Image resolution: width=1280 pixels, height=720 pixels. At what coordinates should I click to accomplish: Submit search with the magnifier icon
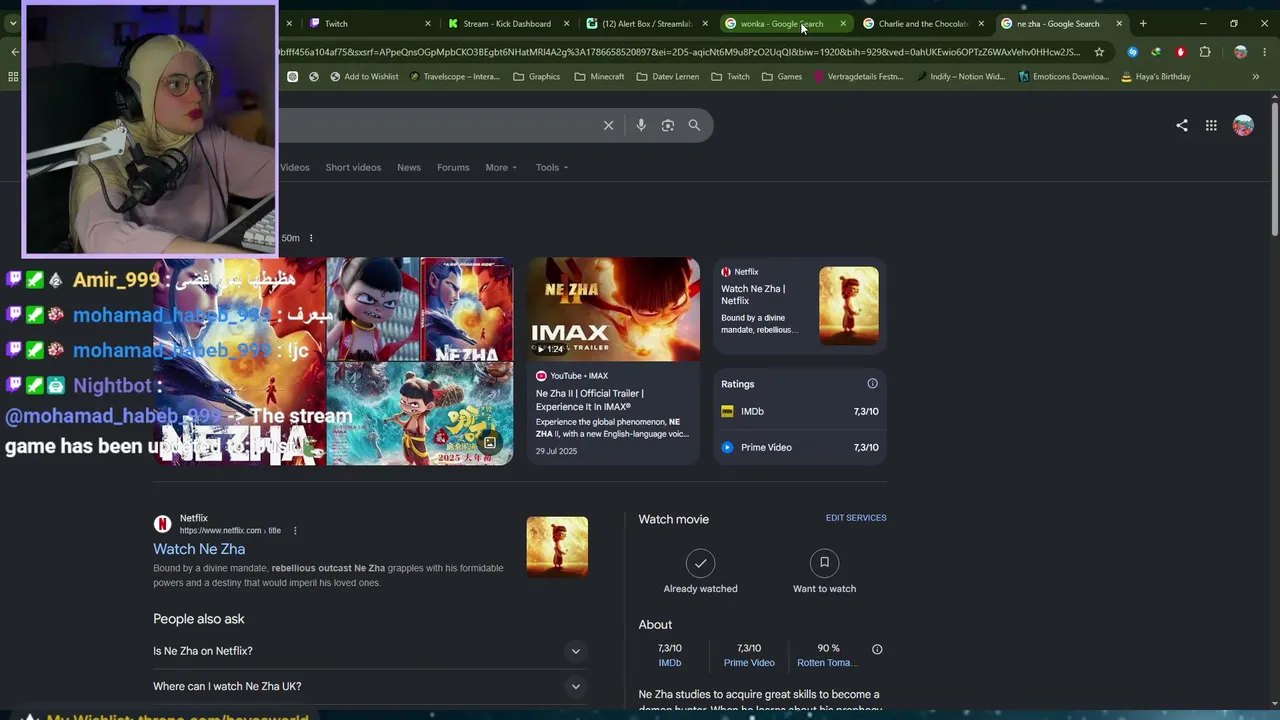[694, 125]
